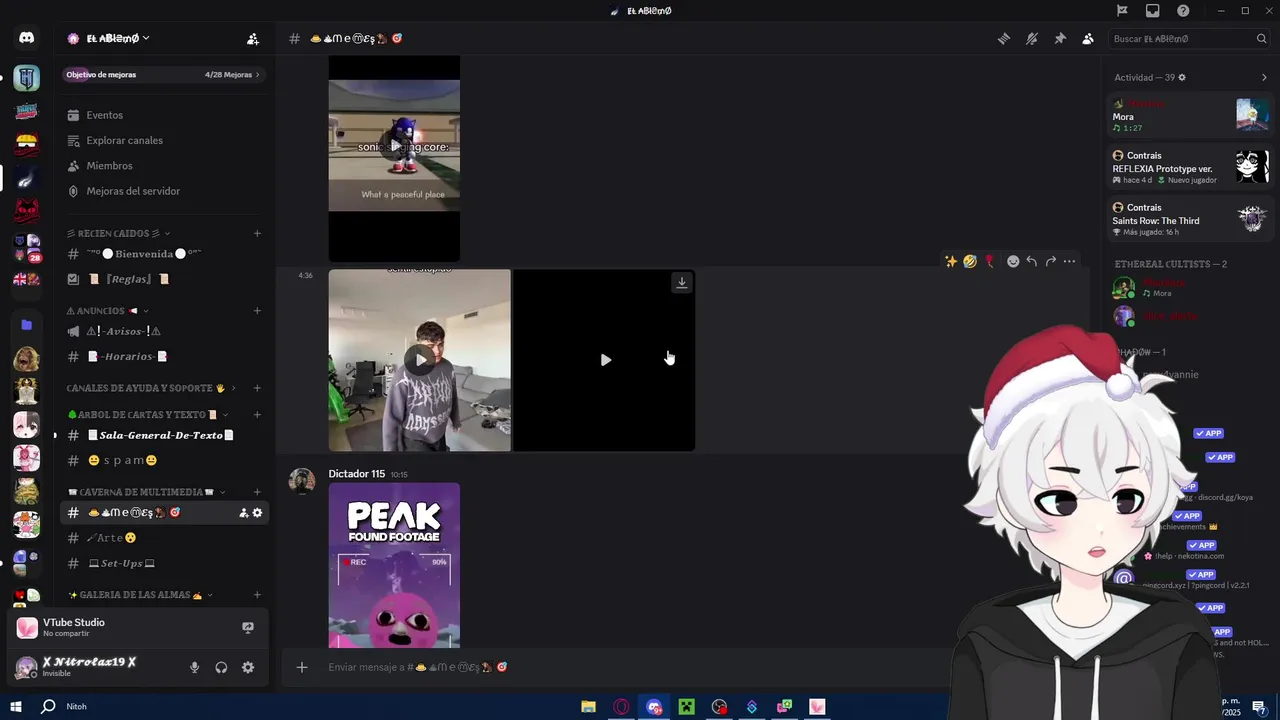Open Actividad settings gear

pos(1182,77)
